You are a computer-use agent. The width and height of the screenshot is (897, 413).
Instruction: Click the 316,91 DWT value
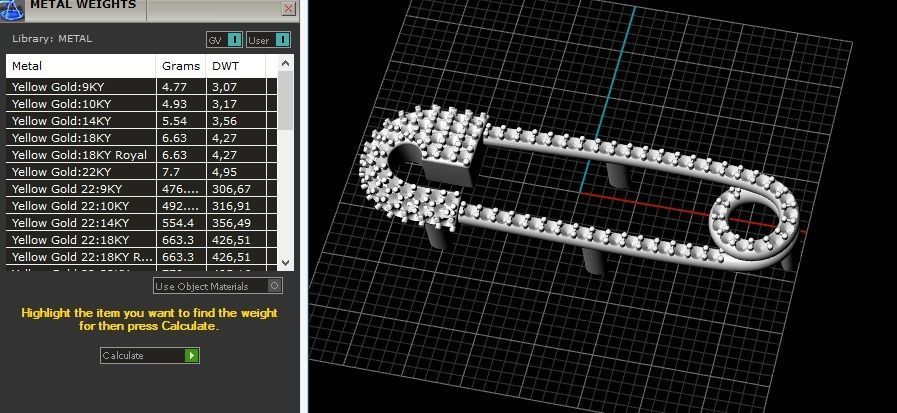[x=231, y=206]
